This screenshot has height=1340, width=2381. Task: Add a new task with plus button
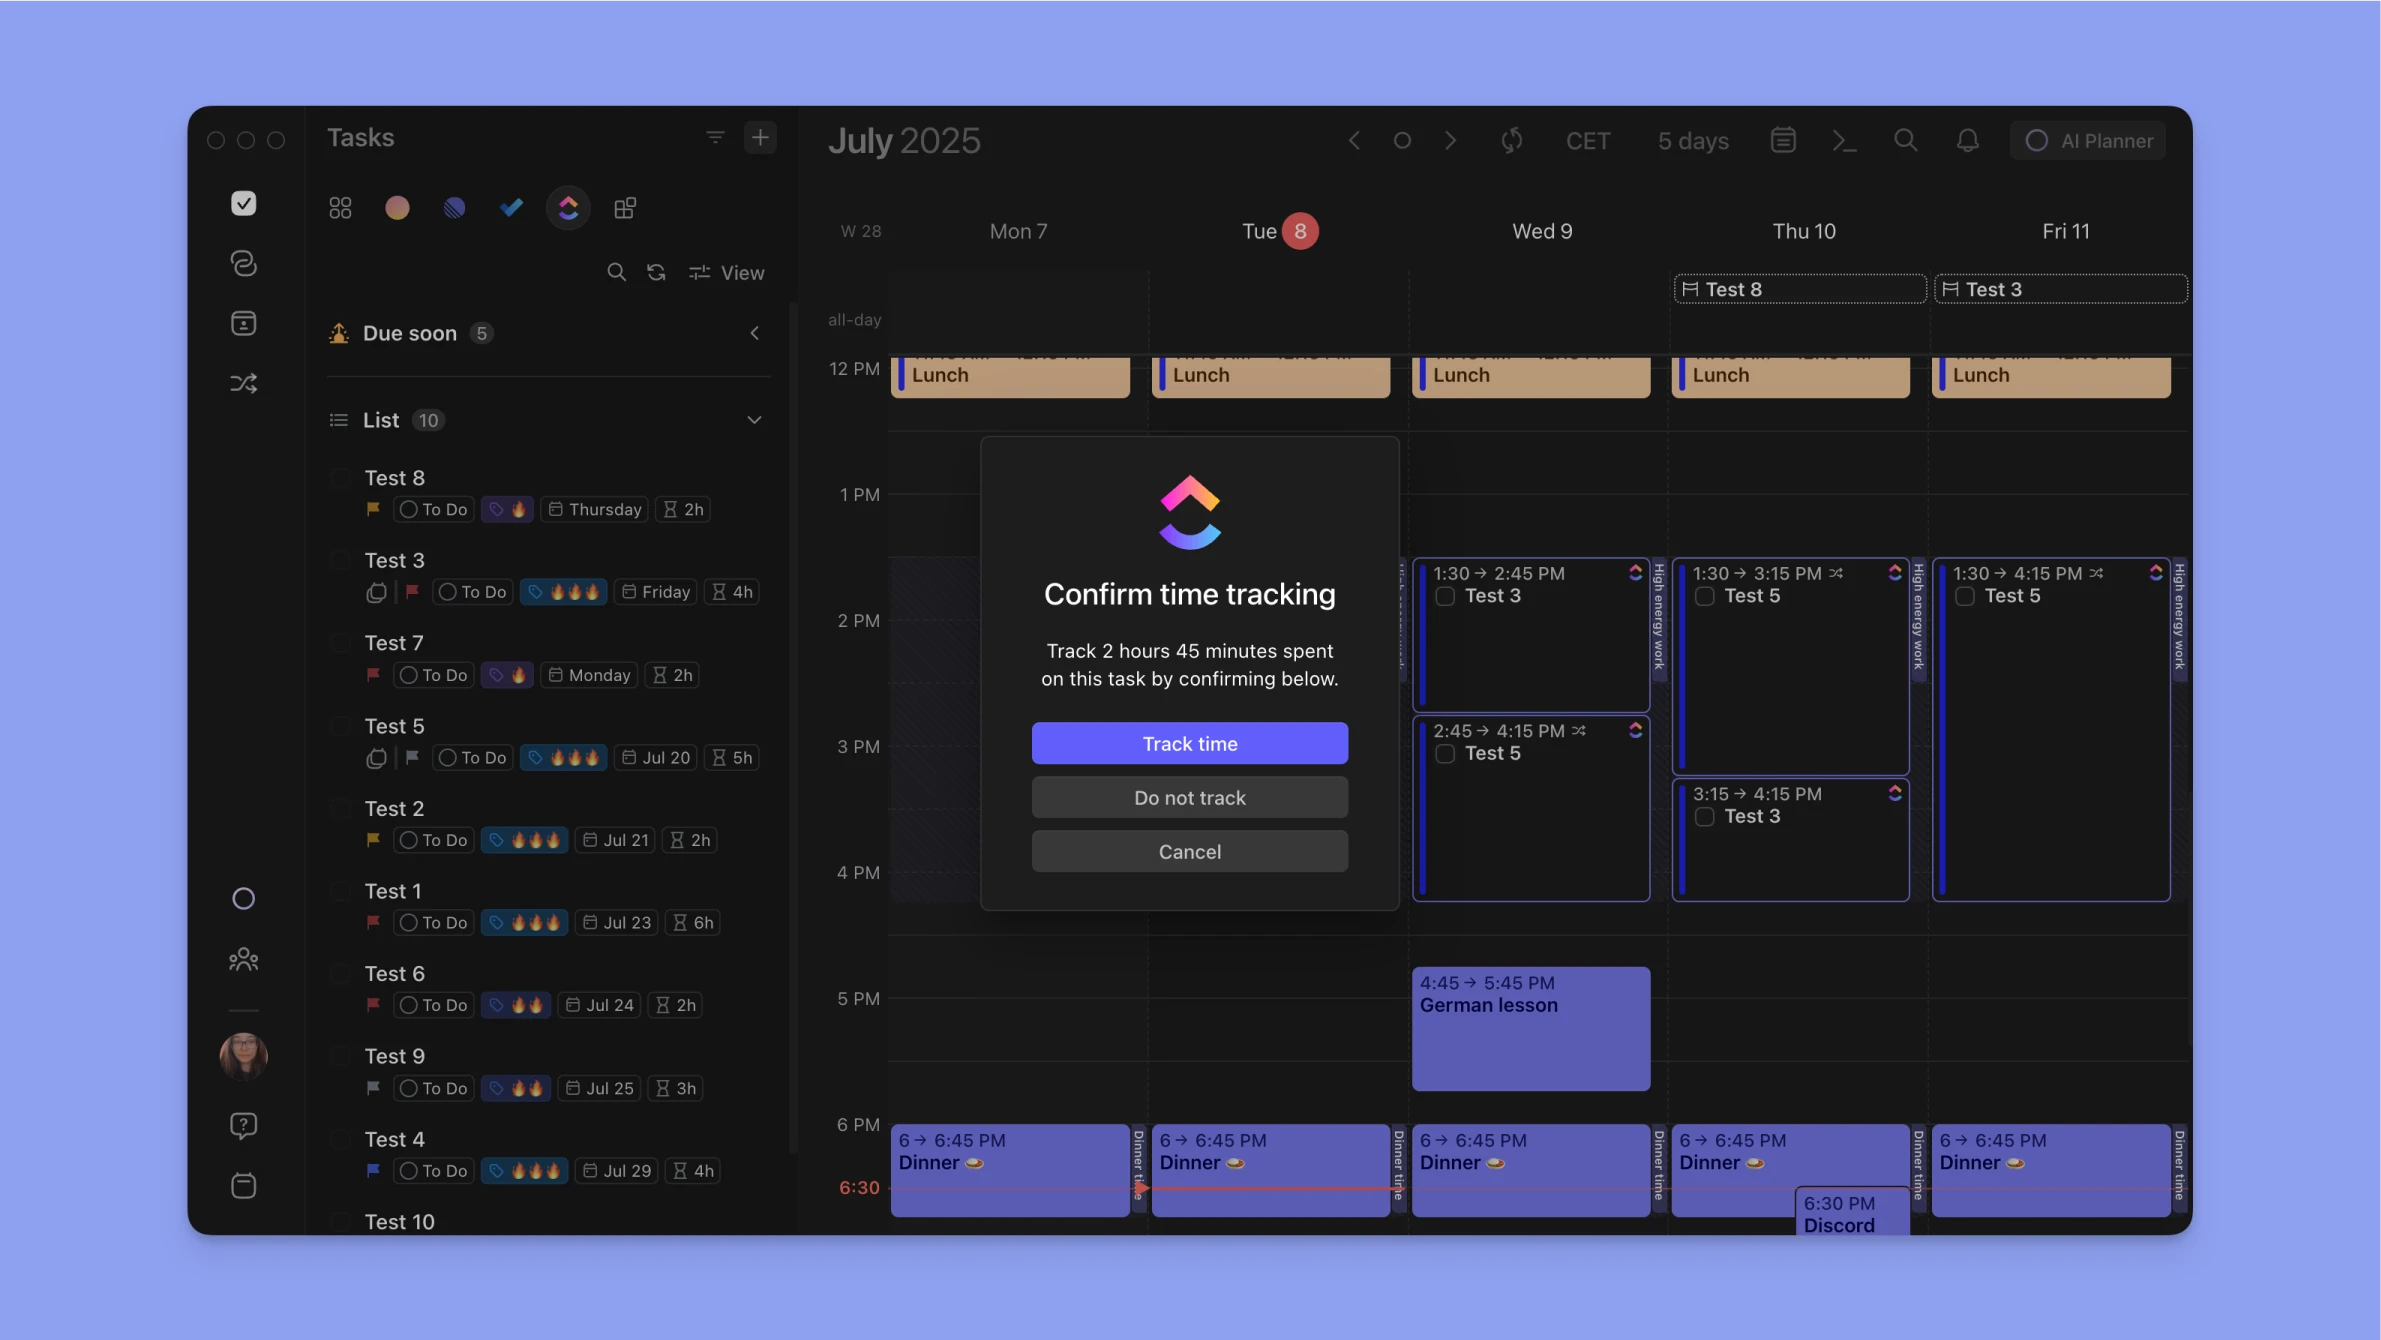(760, 138)
